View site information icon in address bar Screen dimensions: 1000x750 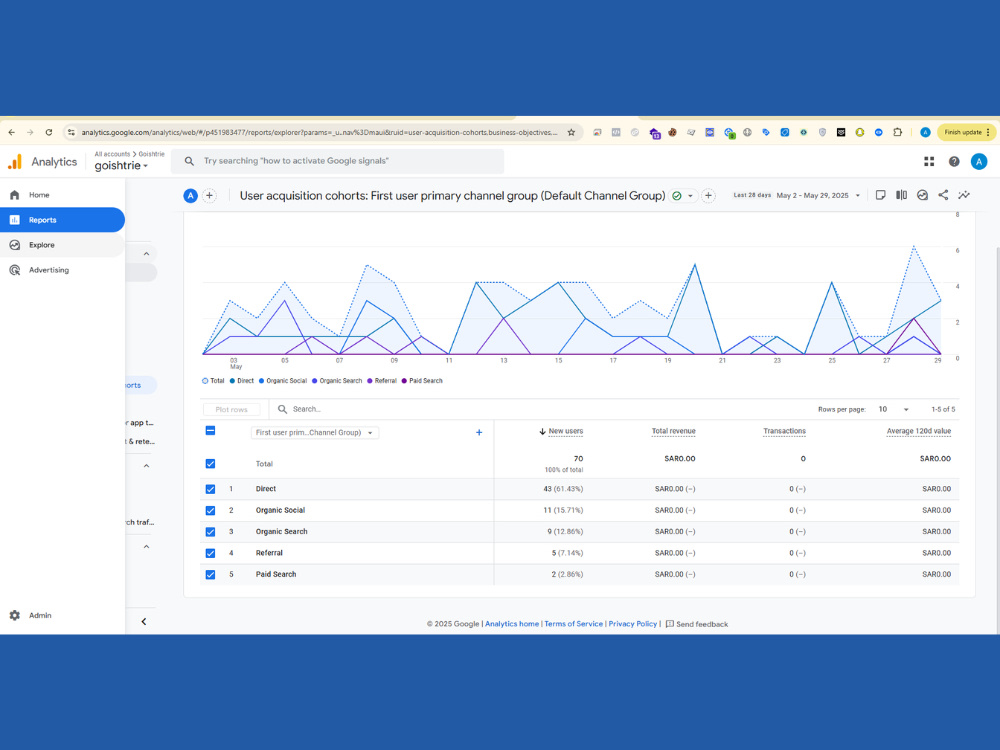pos(71,133)
